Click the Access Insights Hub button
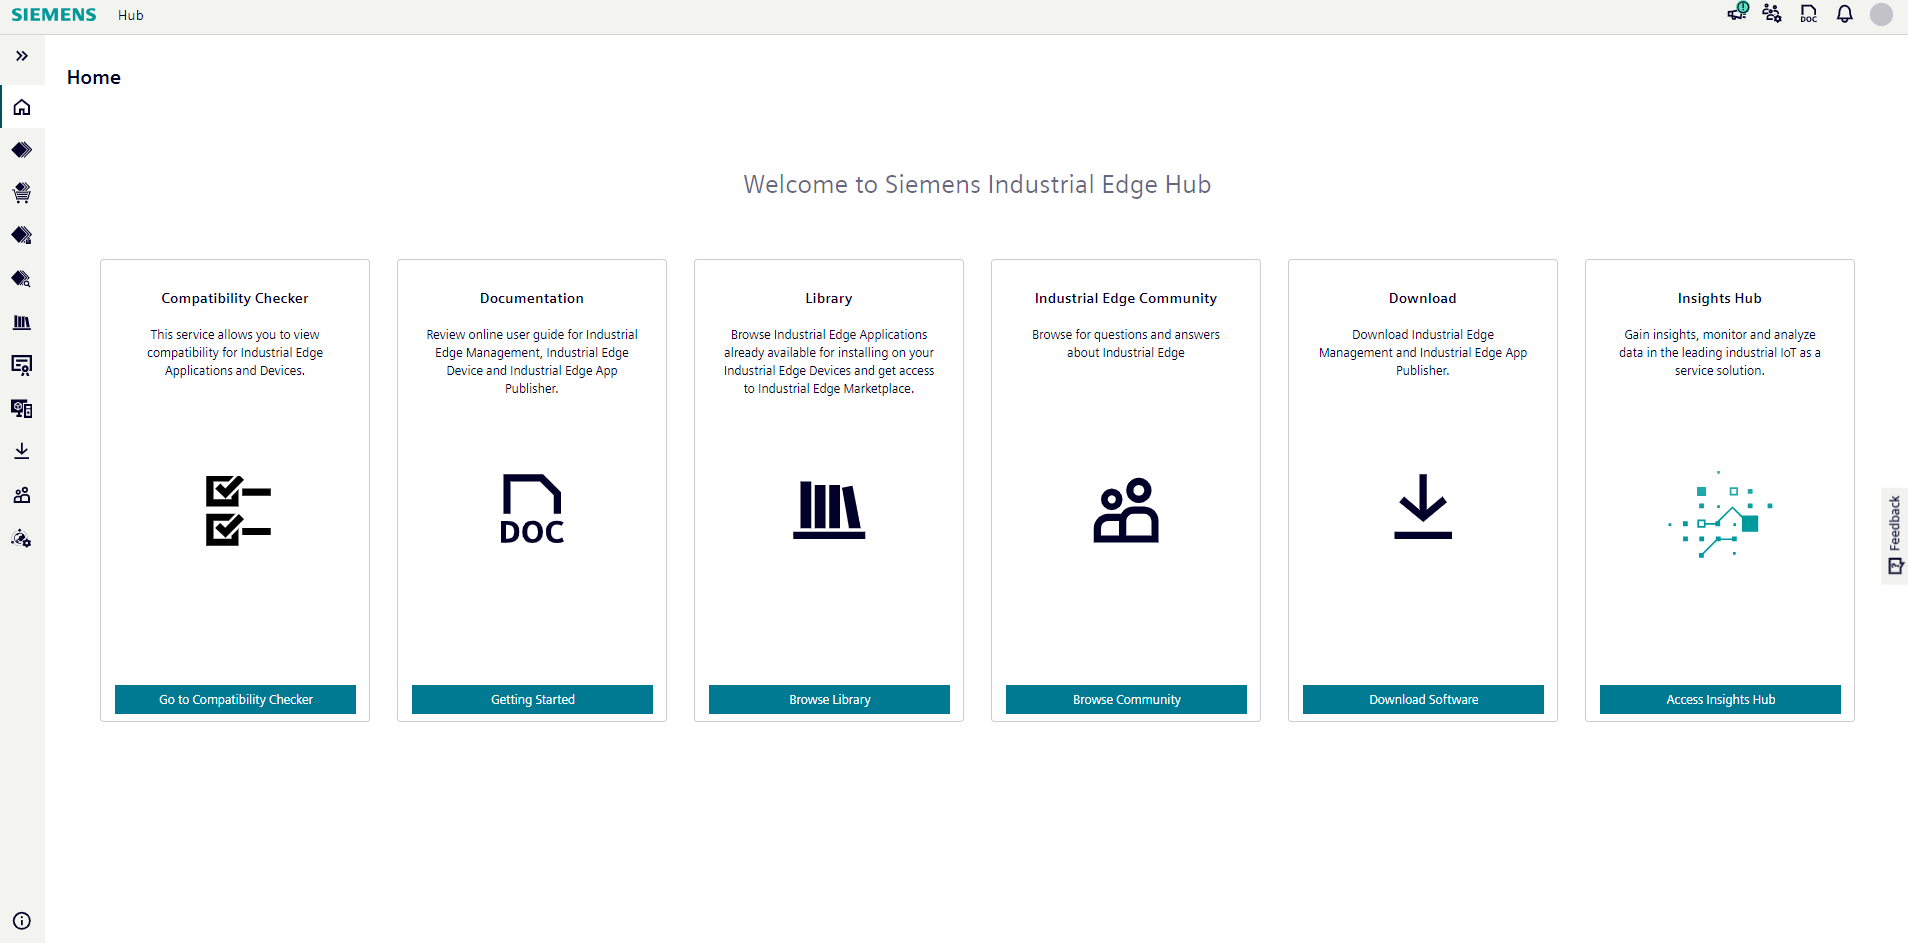This screenshot has height=943, width=1908. pos(1720,699)
